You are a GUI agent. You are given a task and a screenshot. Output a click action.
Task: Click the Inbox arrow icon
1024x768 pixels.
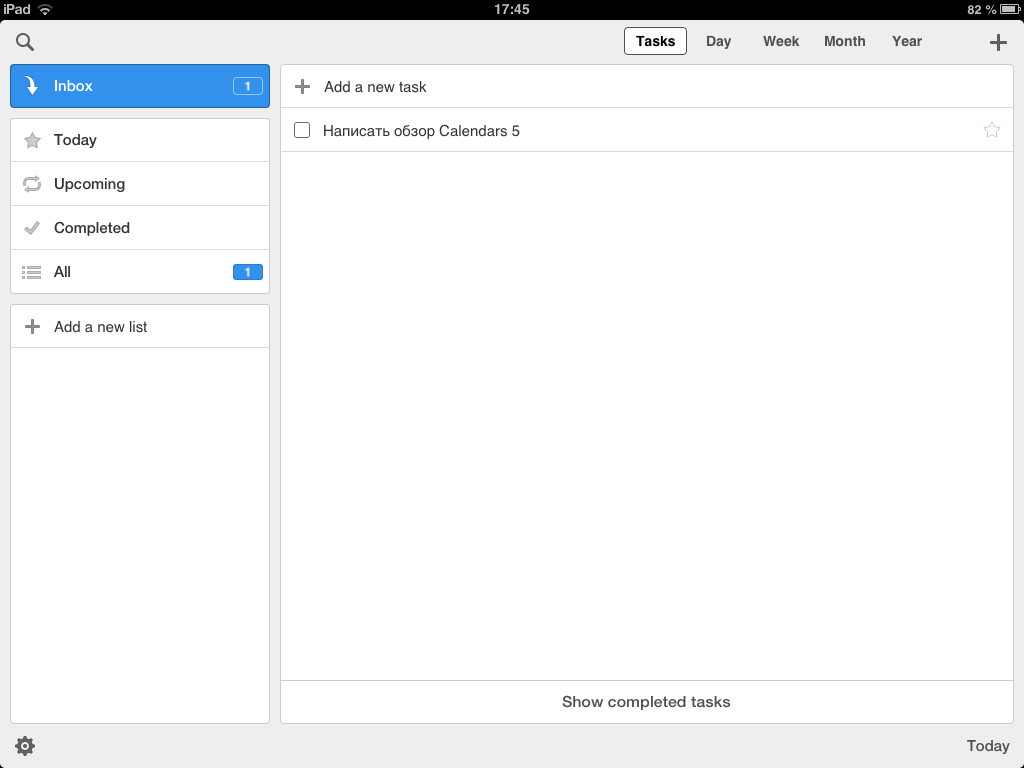[31, 86]
